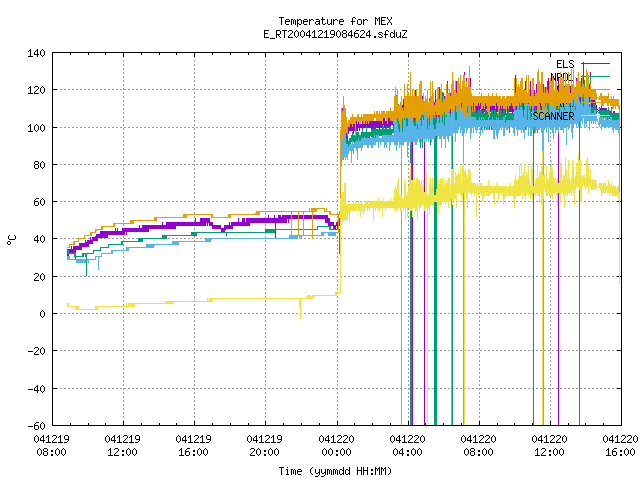Click the 041219 12:00 time axis label
Image resolution: width=640 pixels, height=480 pixels.
(122, 446)
